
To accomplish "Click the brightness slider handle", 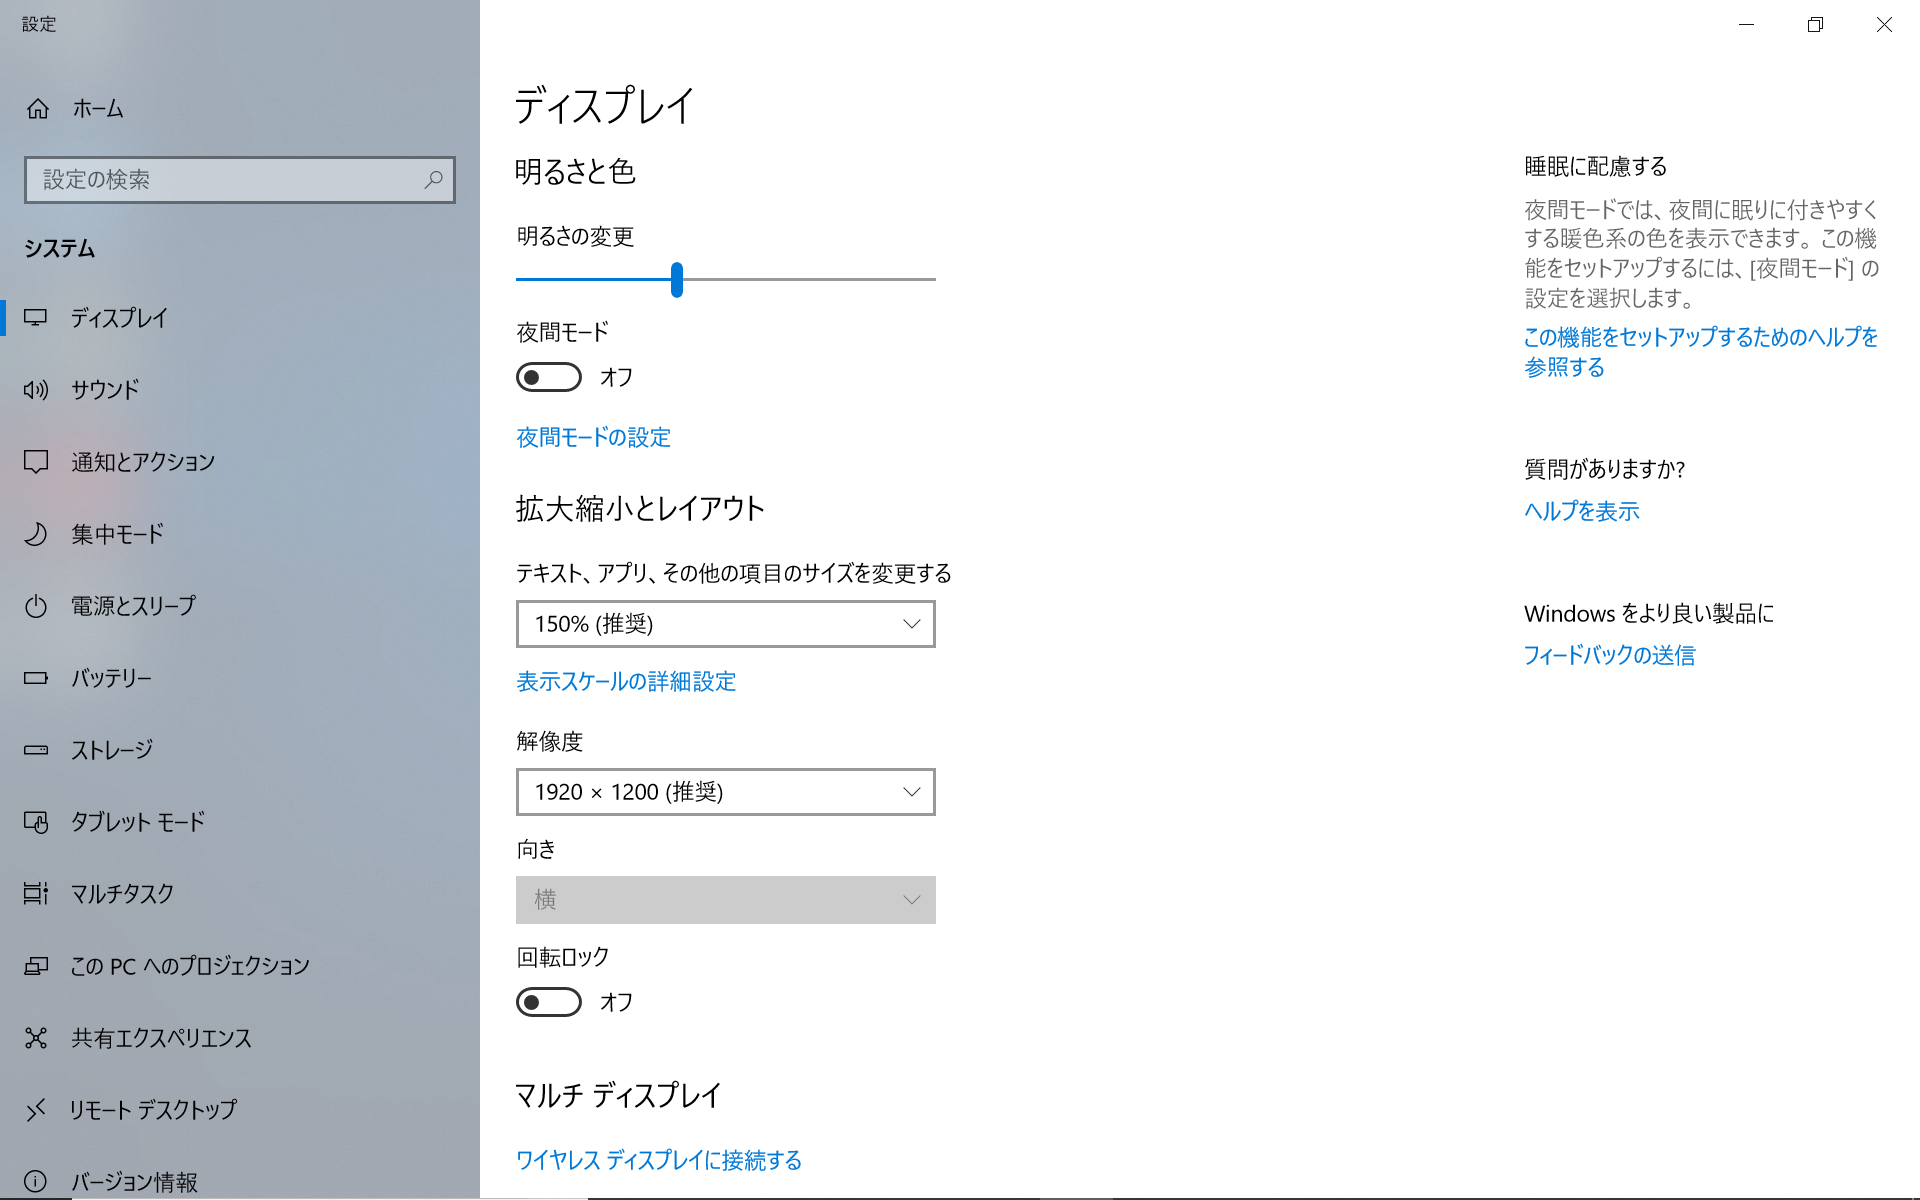I will click(x=677, y=280).
